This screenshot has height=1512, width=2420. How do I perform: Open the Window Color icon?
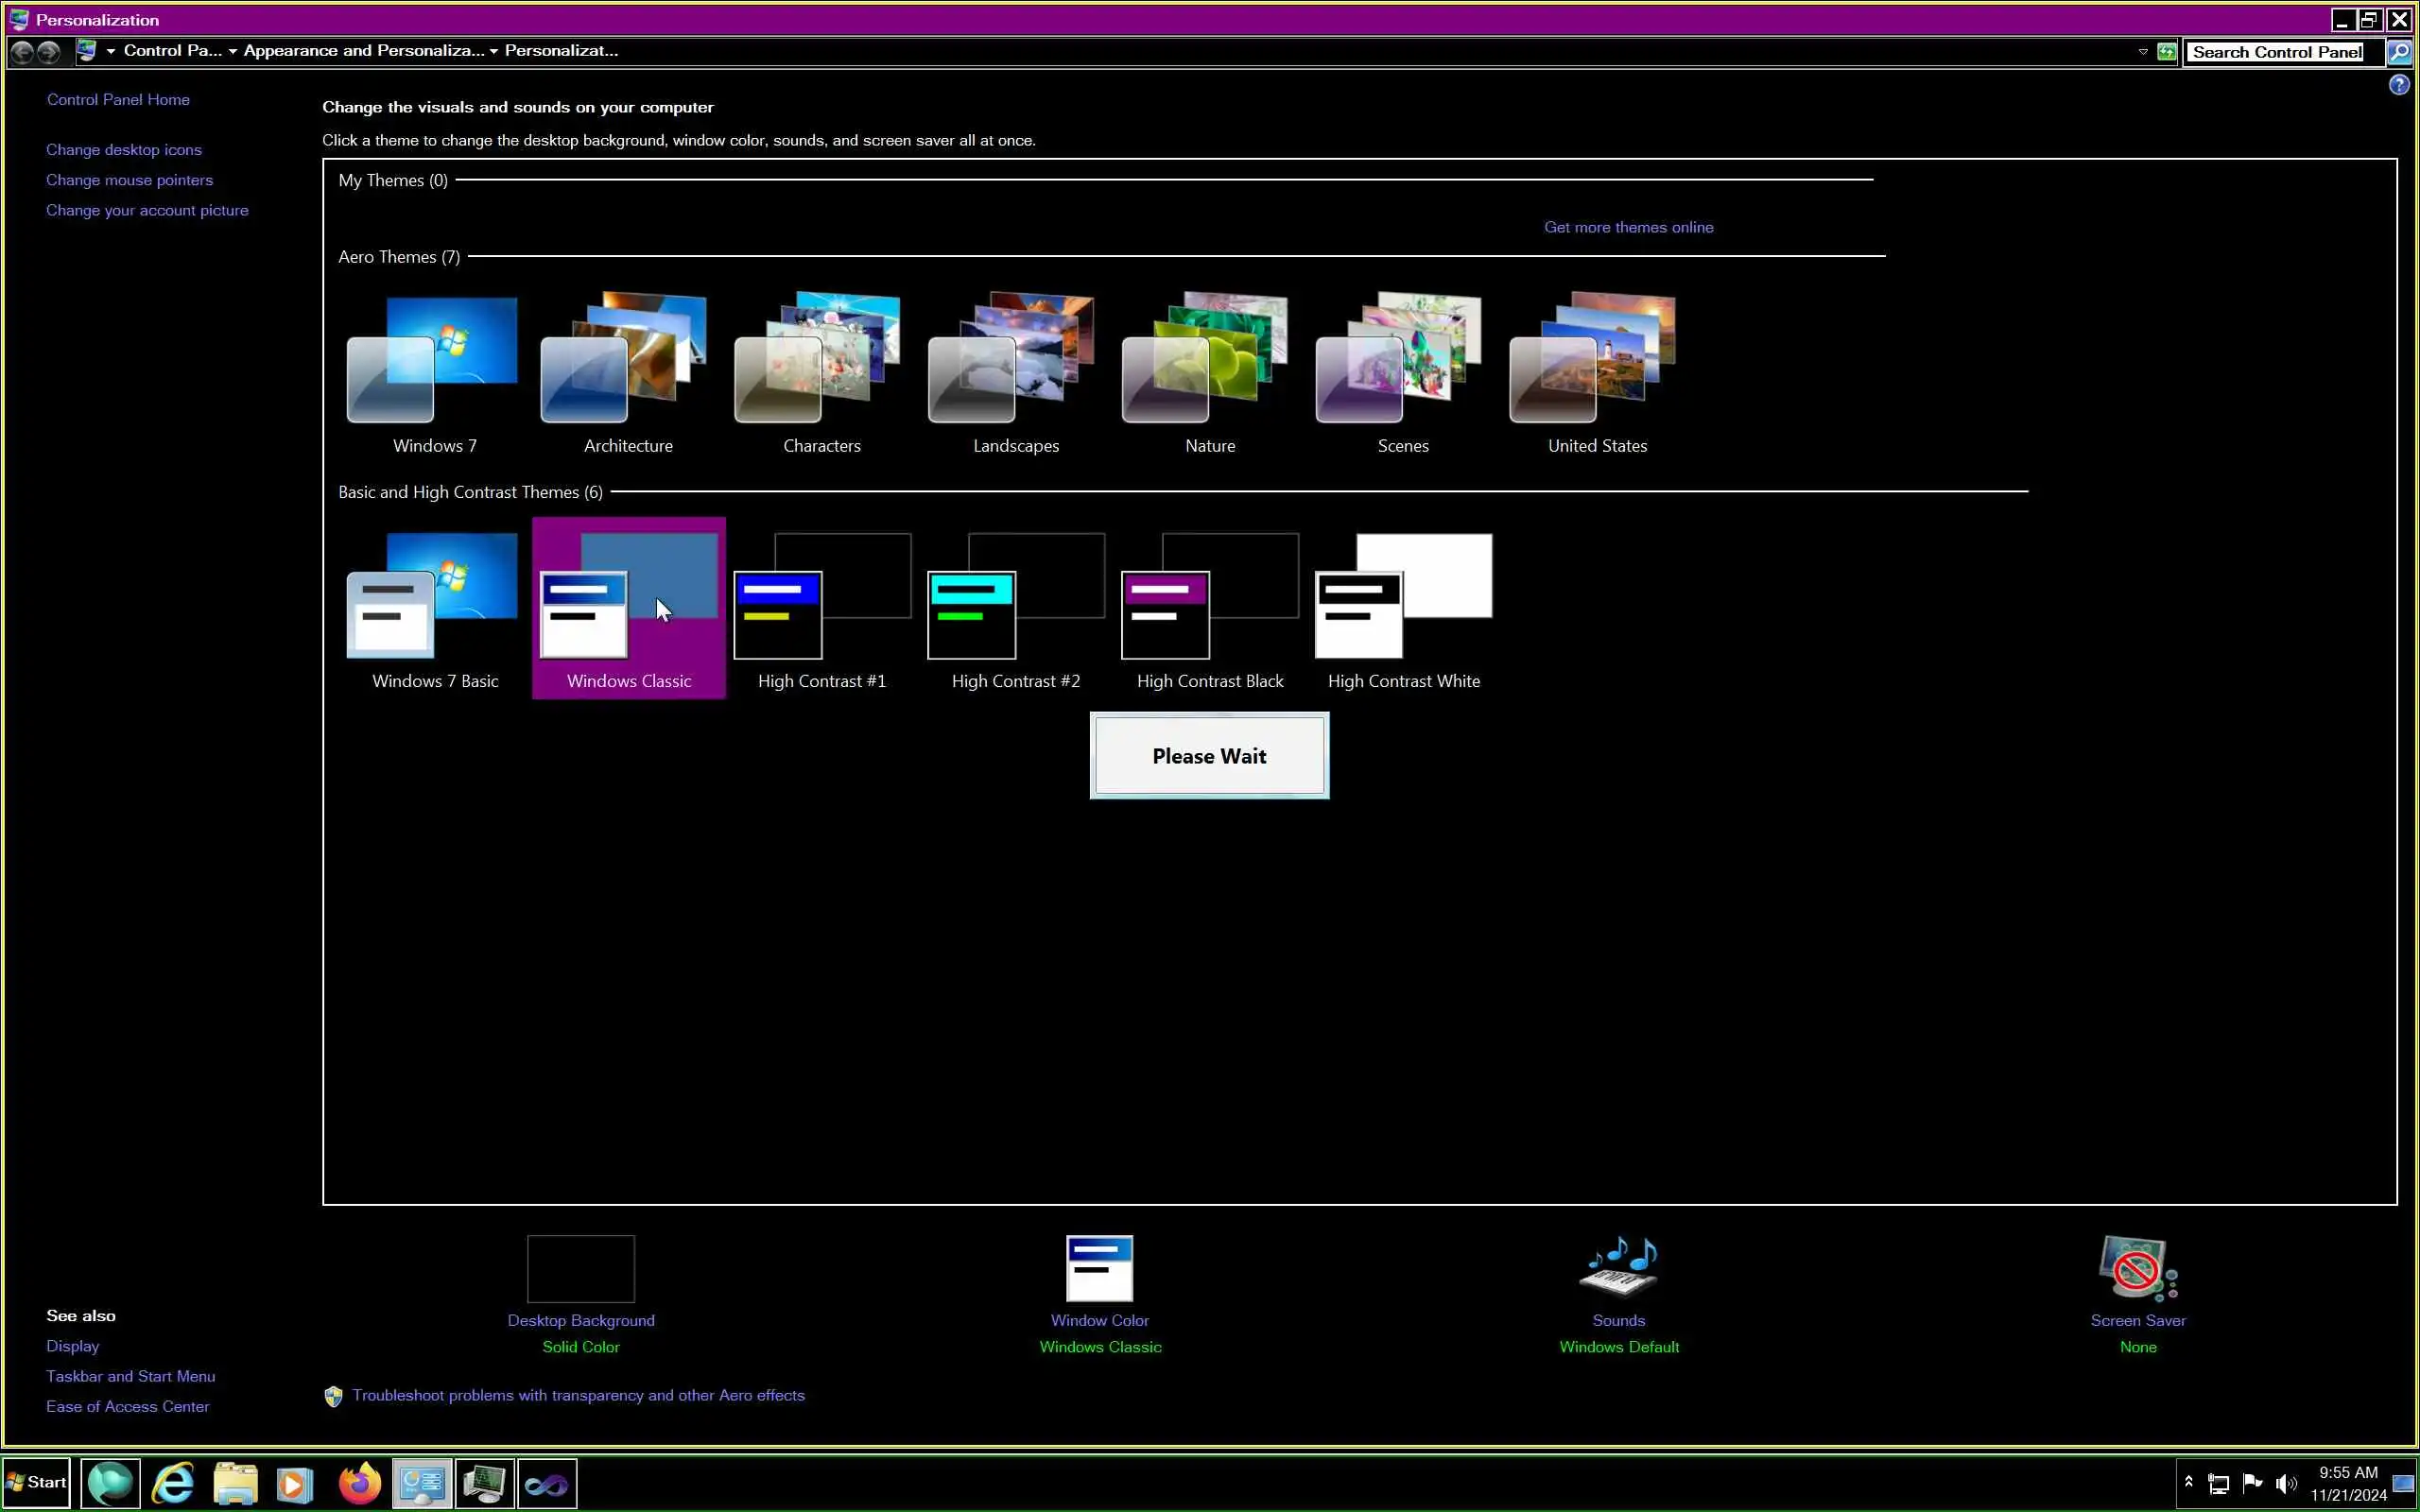pos(1099,1269)
